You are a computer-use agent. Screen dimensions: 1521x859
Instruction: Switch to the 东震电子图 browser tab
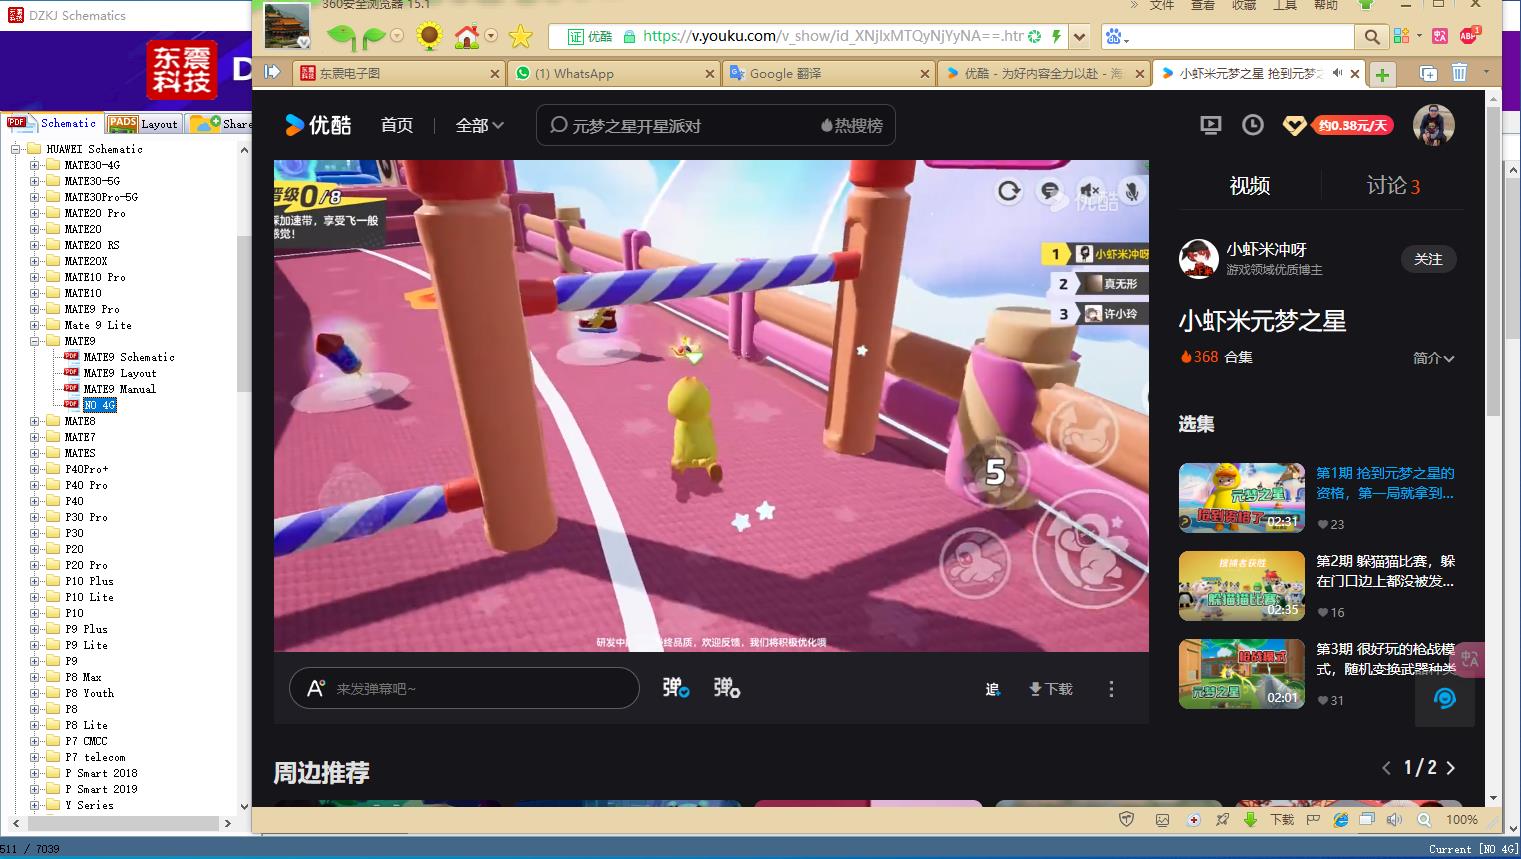tap(398, 73)
